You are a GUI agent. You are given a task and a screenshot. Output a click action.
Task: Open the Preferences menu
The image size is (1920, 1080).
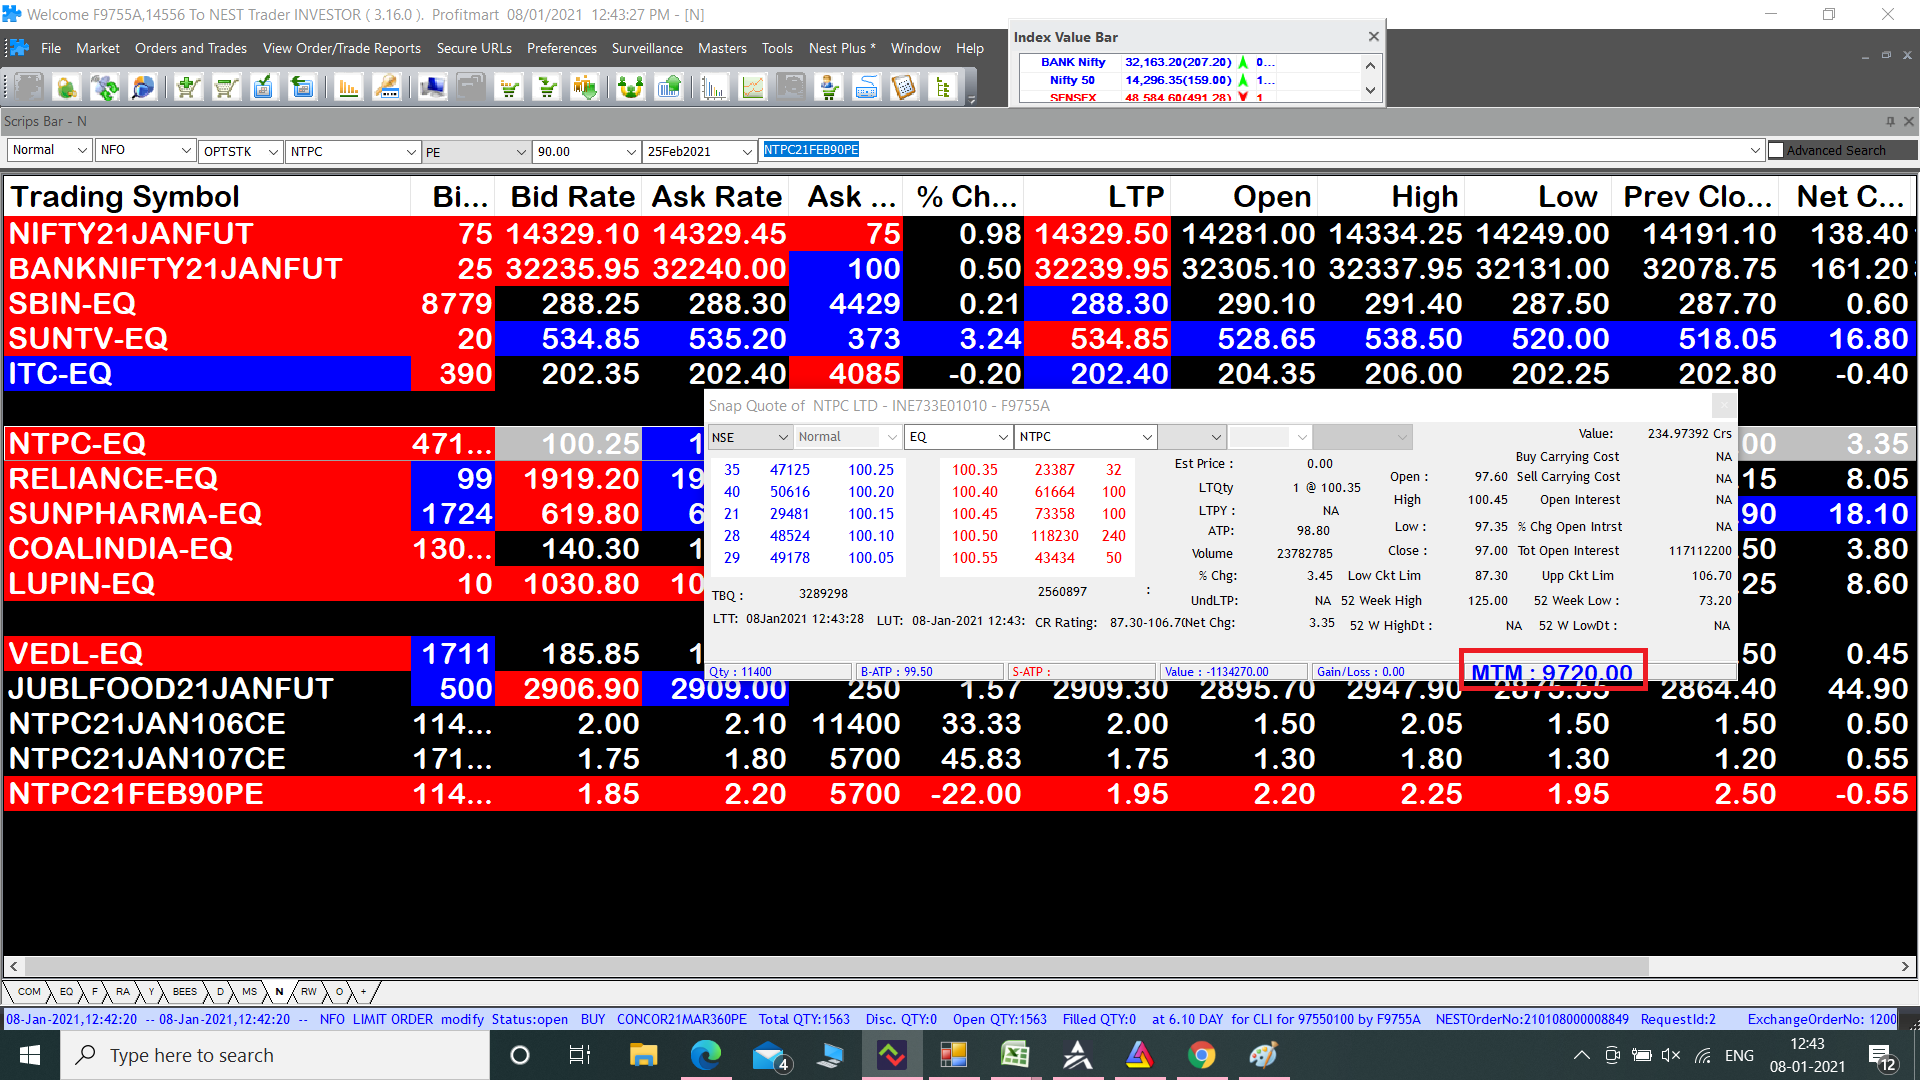[561, 48]
